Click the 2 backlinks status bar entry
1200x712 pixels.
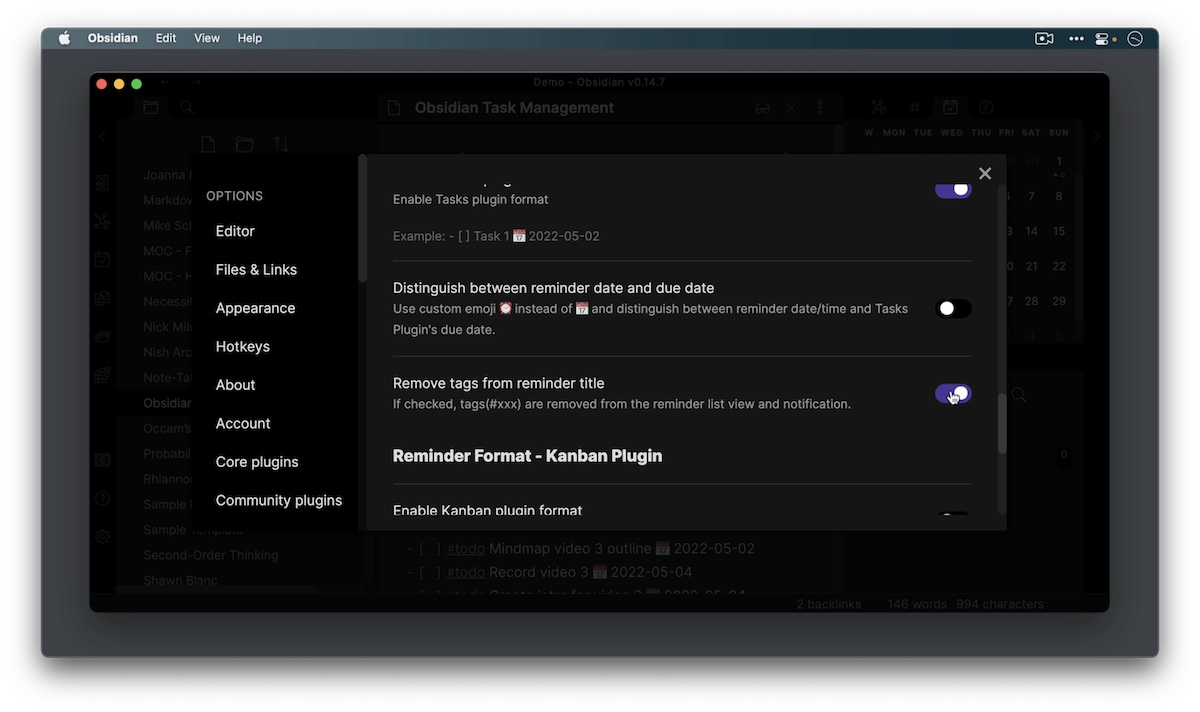pyautogui.click(x=828, y=604)
